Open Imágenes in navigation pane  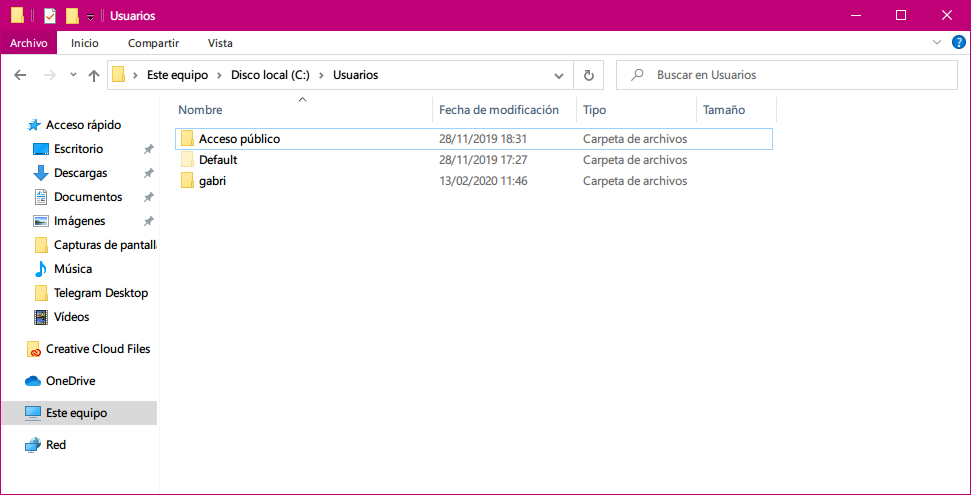coord(79,221)
